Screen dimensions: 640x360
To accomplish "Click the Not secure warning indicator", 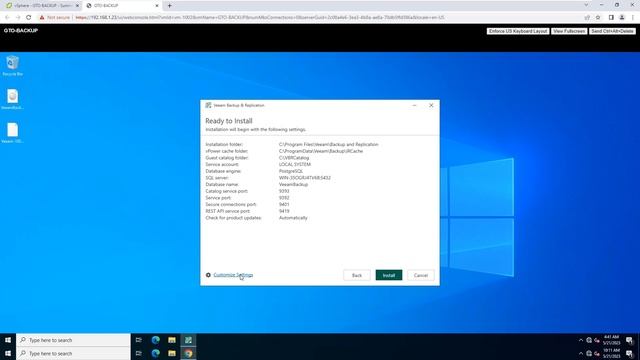I will (x=55, y=18).
